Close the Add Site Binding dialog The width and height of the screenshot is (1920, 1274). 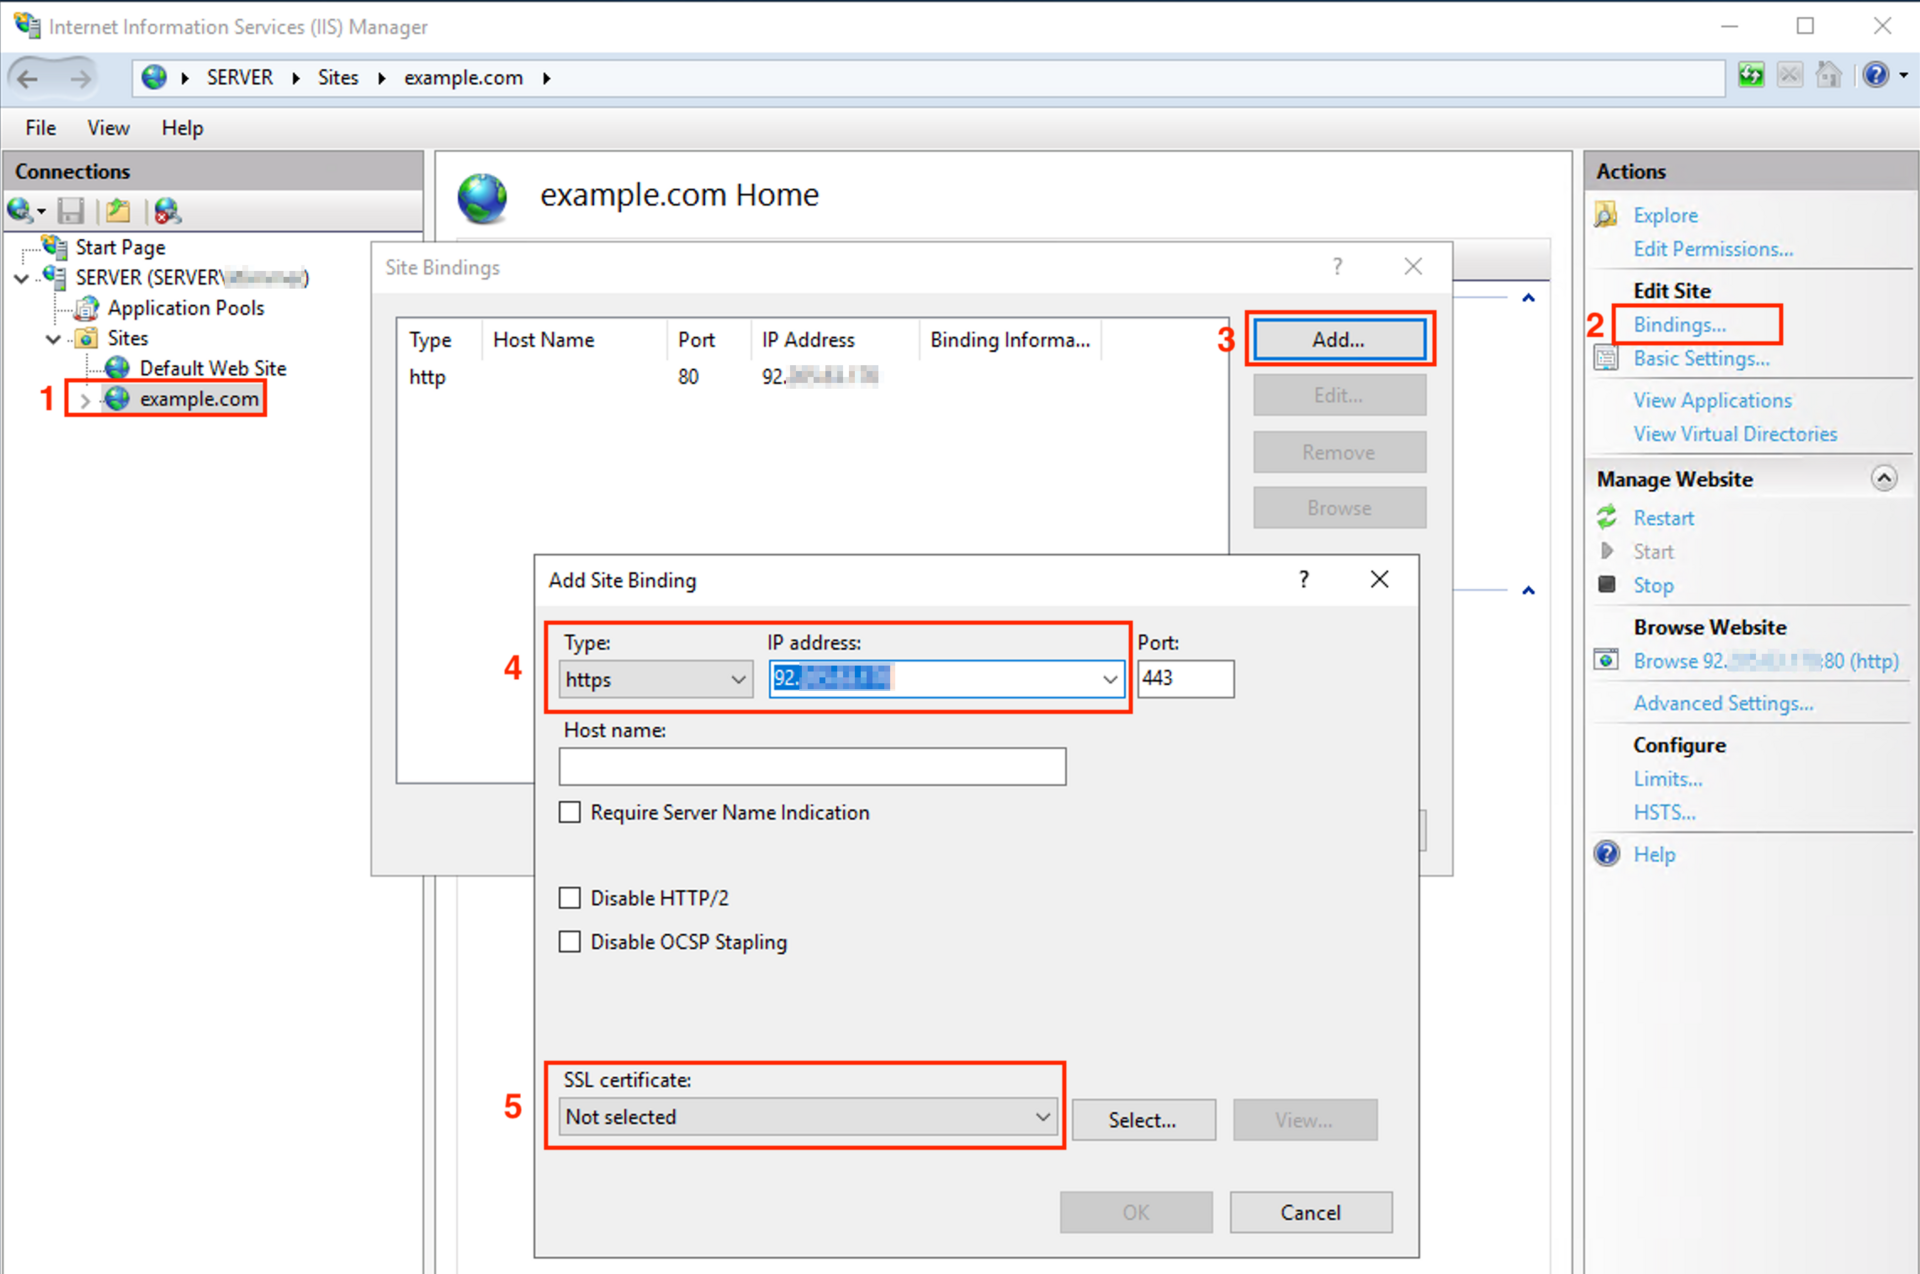[1379, 579]
